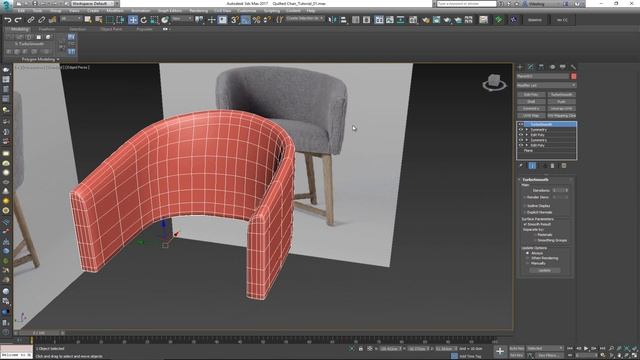Click the Undo arrow in the main toolbar

coord(8,20)
